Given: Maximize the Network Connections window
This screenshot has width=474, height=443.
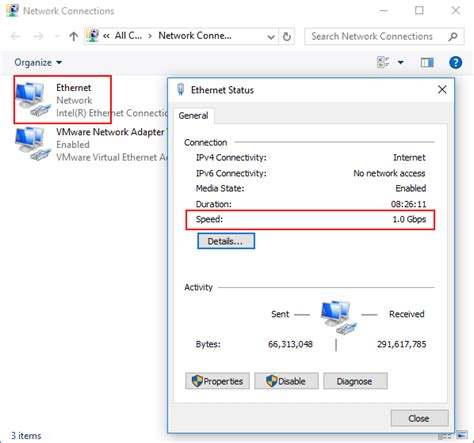Looking at the screenshot, I should click(419, 11).
